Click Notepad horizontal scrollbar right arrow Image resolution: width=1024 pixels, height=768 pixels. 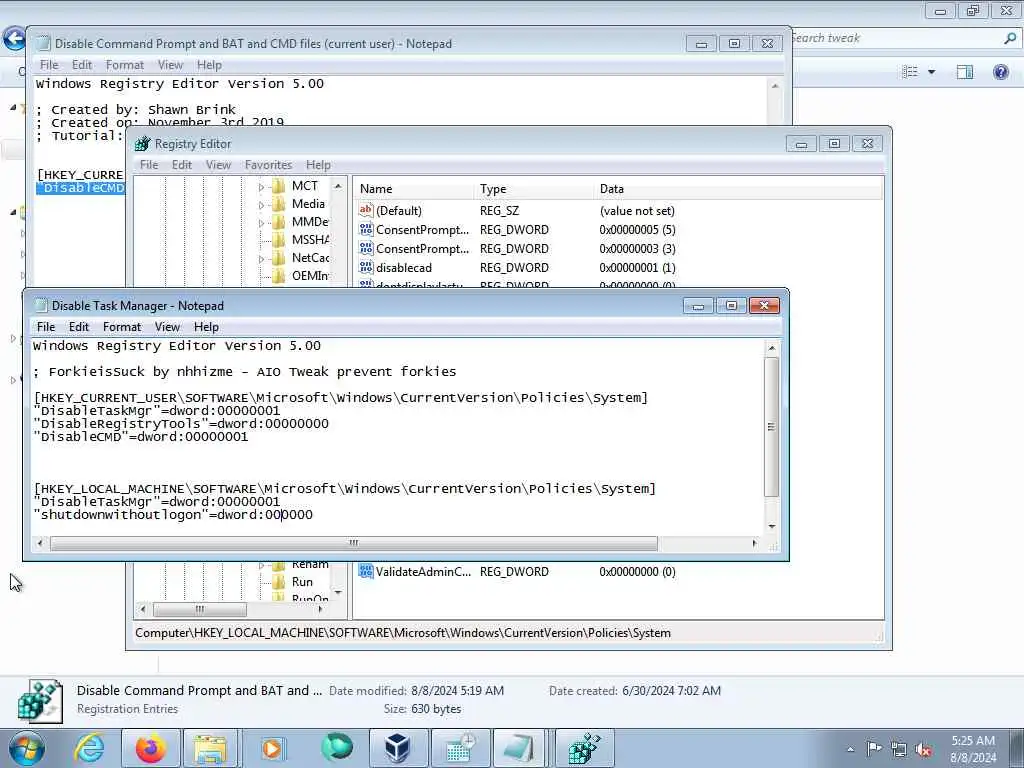coord(755,543)
